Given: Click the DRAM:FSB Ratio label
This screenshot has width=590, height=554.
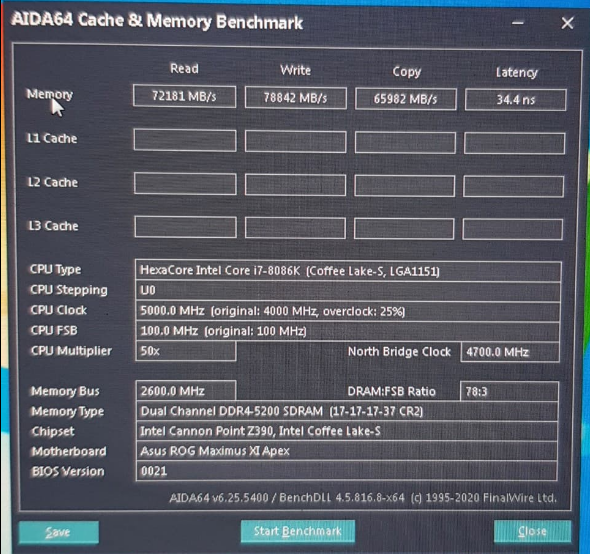Looking at the screenshot, I should click(x=391, y=392).
